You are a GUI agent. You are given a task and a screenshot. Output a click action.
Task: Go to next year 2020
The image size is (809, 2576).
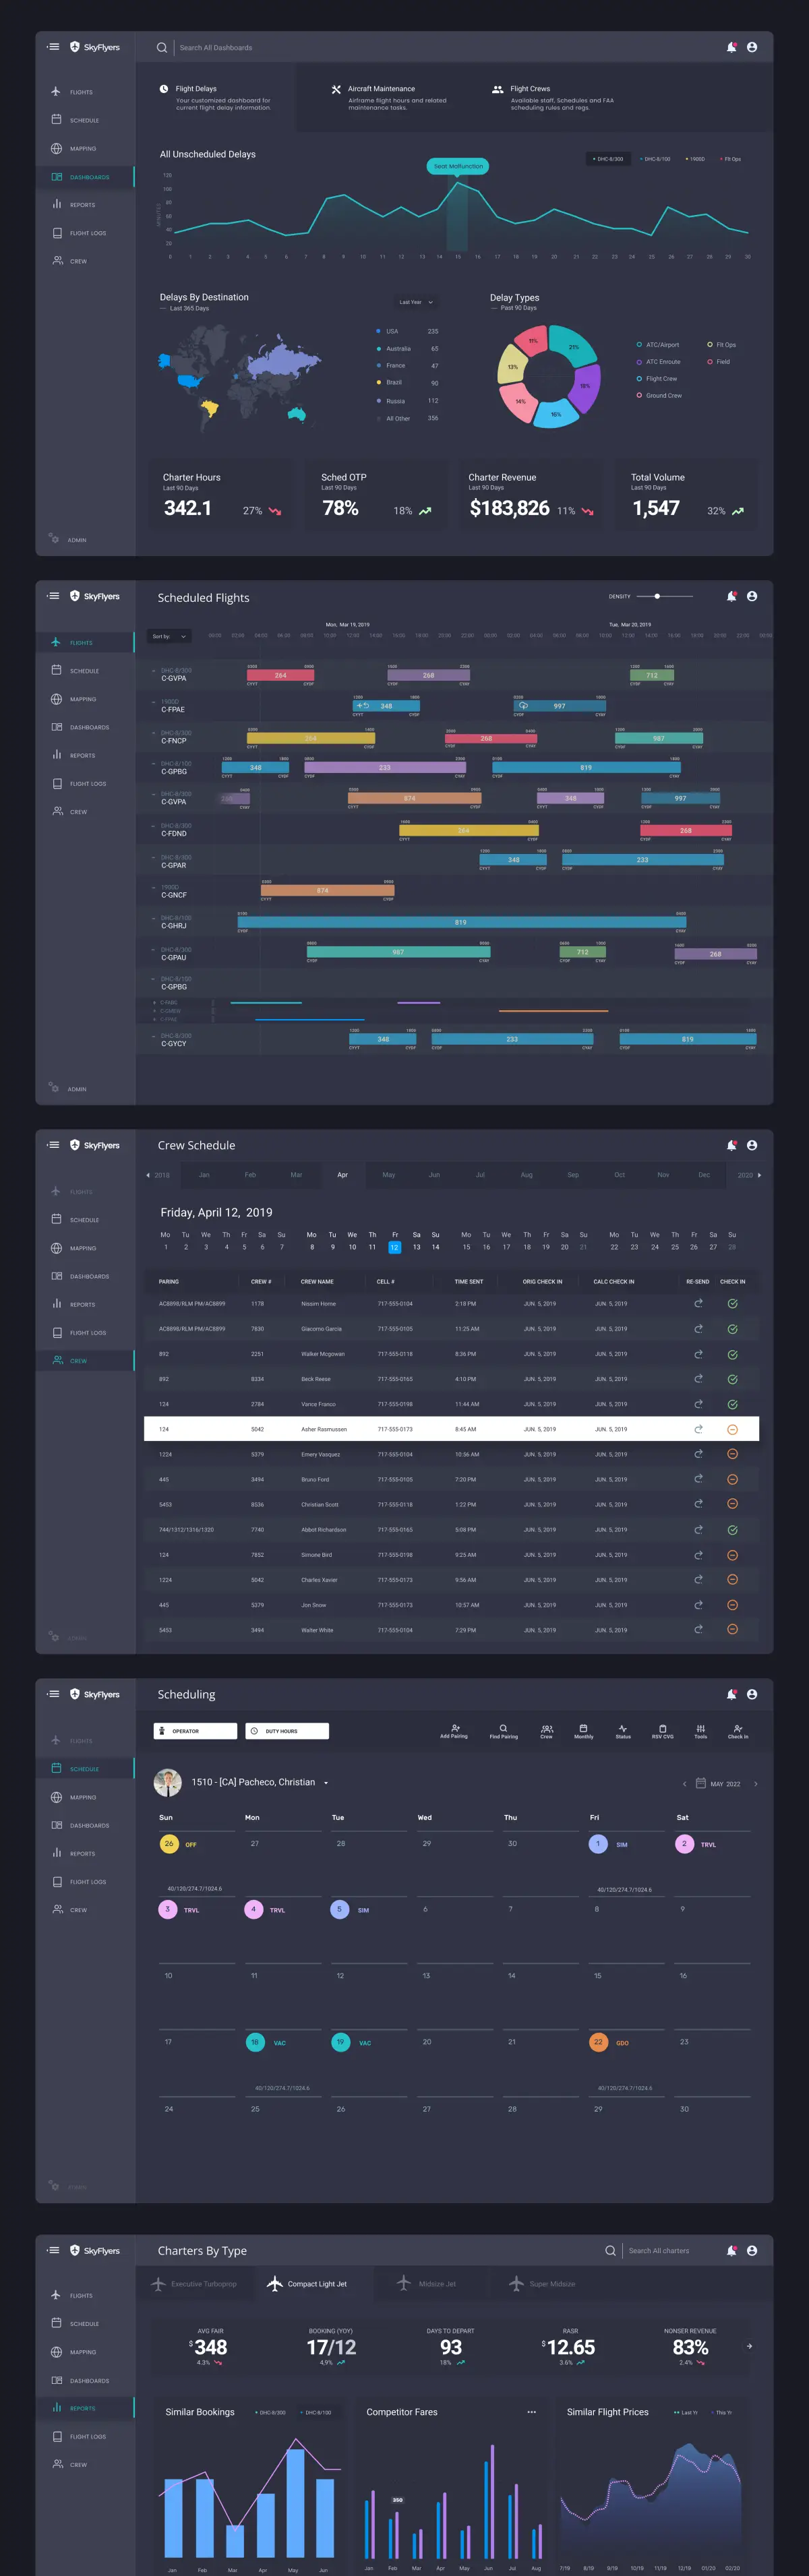pyautogui.click(x=749, y=1175)
